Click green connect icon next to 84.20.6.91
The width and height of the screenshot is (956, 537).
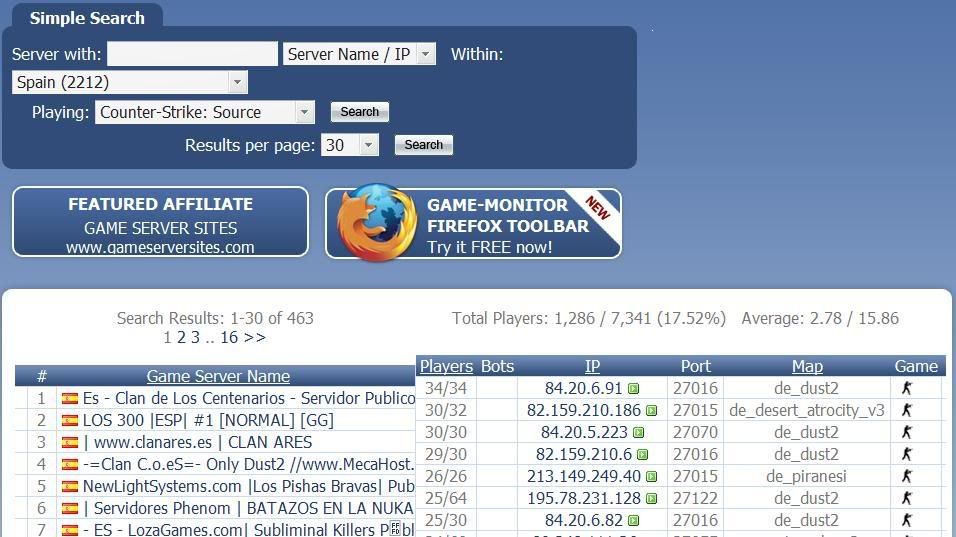tap(633, 389)
